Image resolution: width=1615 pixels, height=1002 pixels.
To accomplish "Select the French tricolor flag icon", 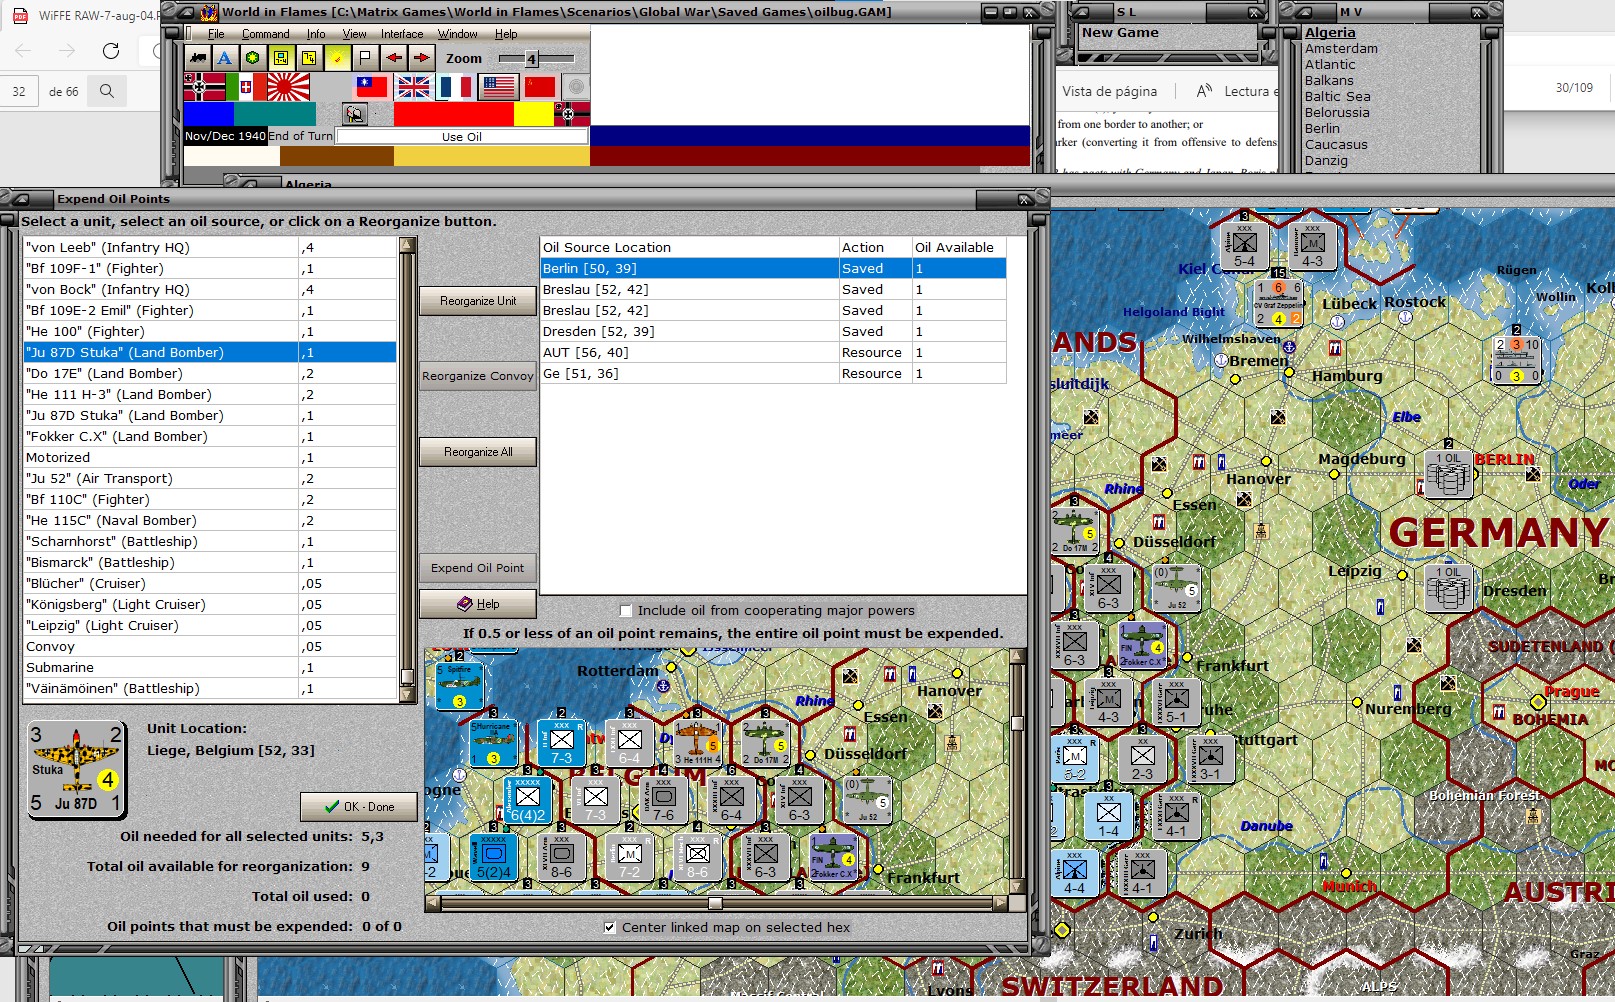I will click(456, 87).
